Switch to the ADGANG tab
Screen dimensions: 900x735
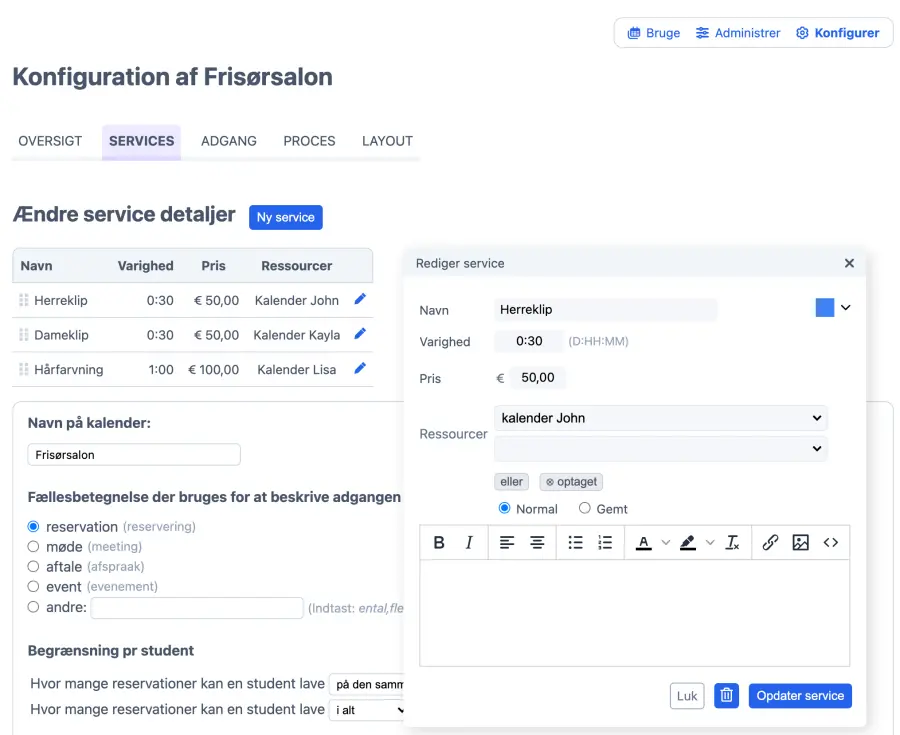pyautogui.click(x=229, y=141)
